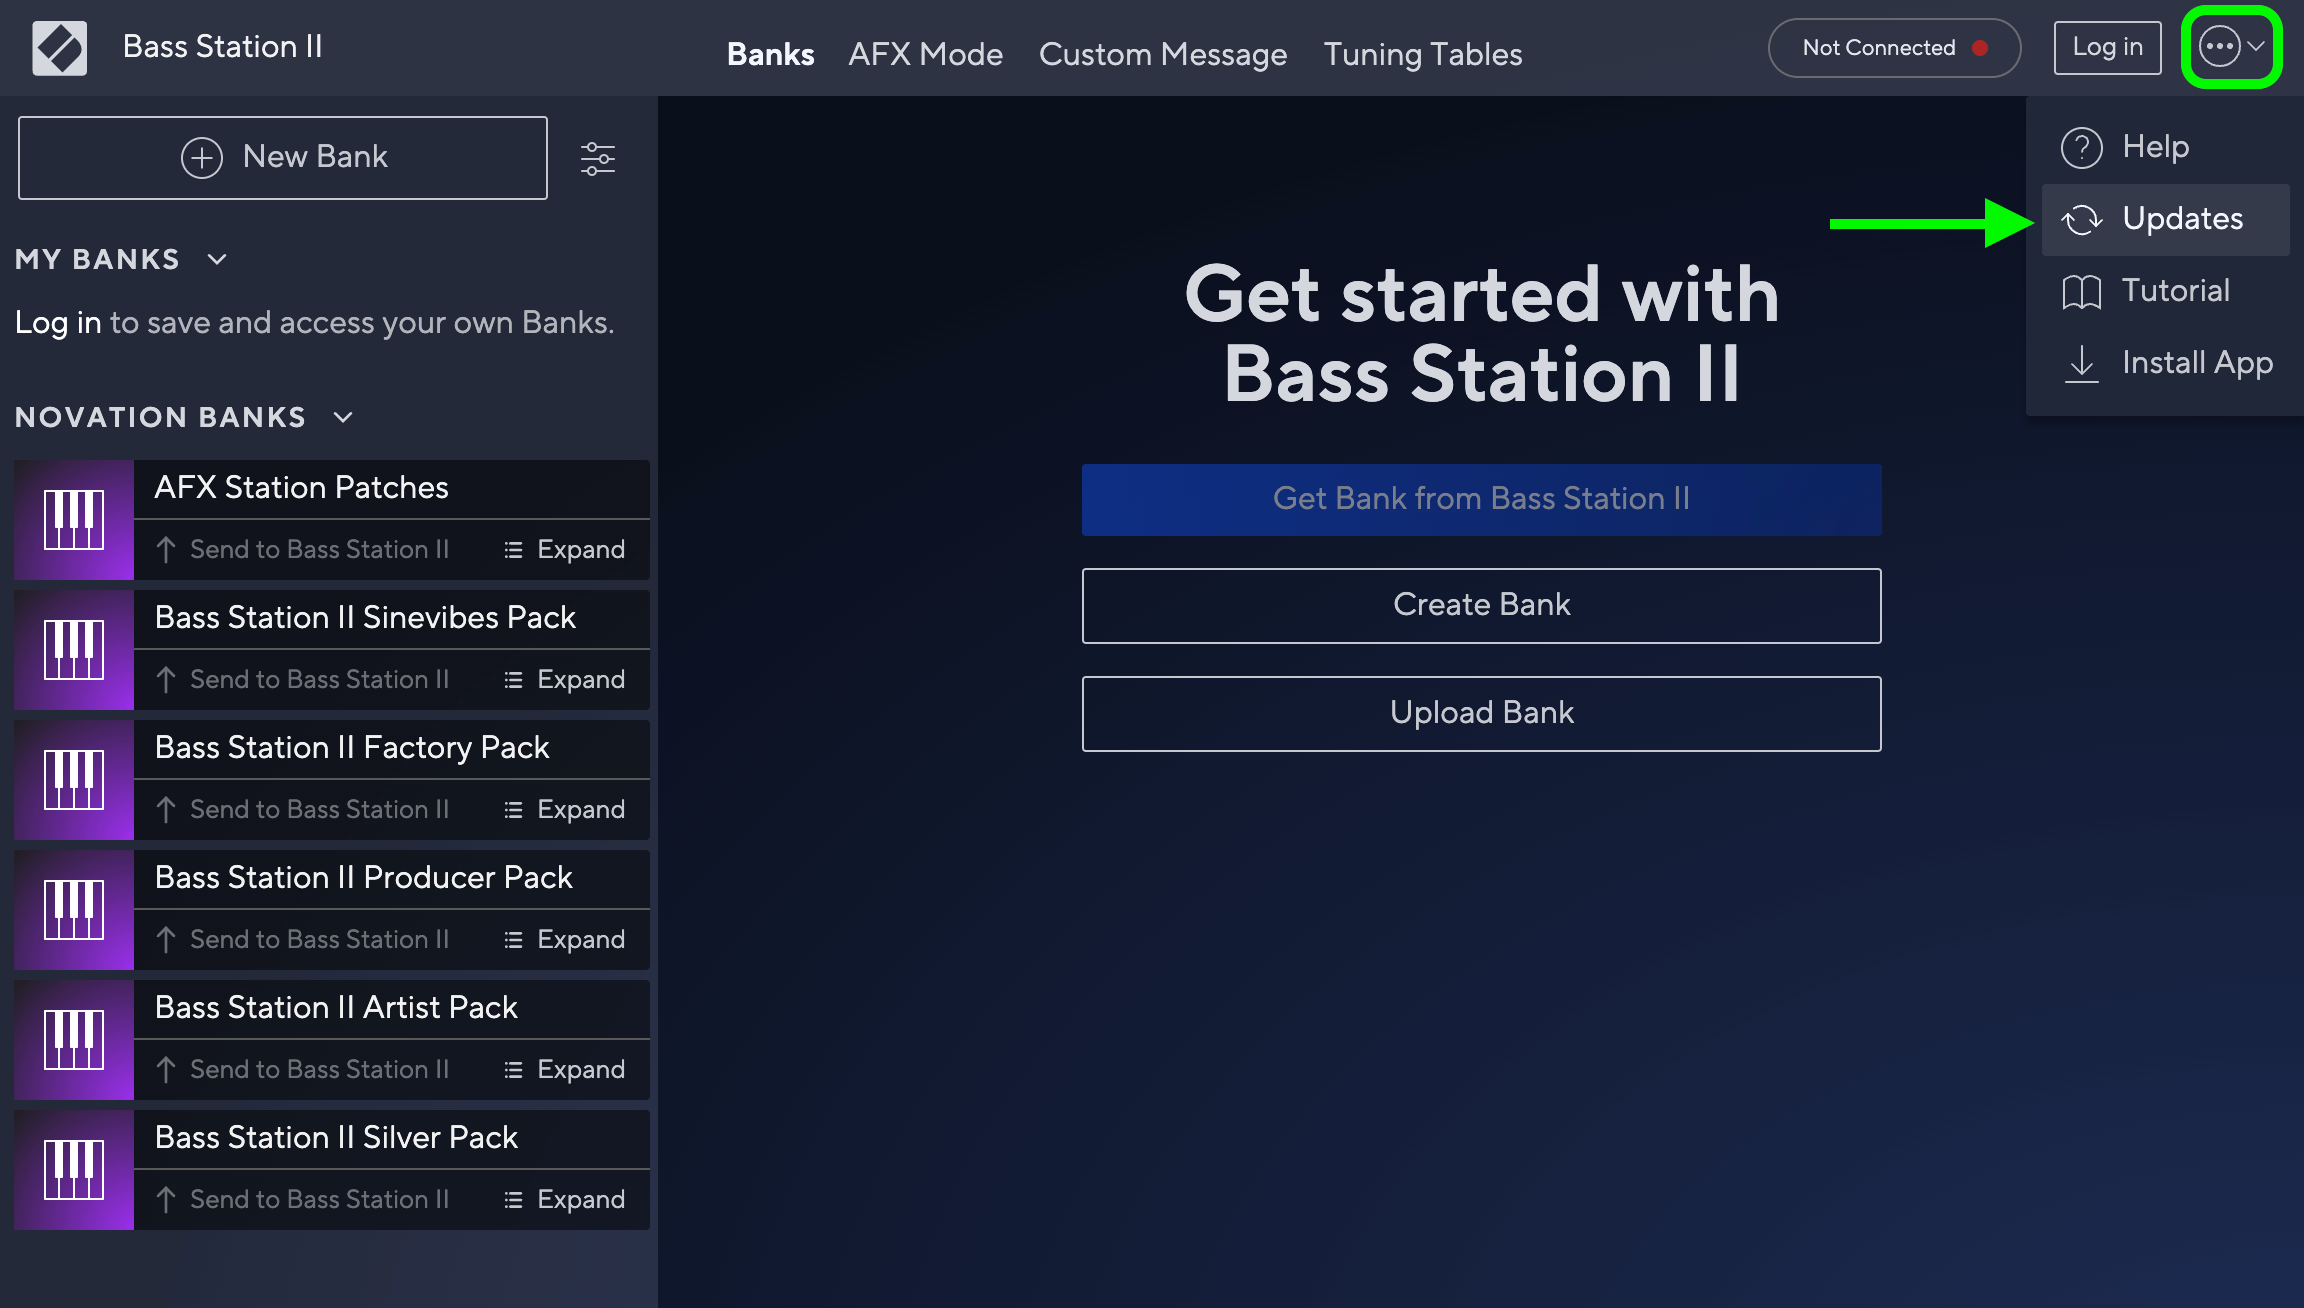Viewport: 2304px width, 1308px height.
Task: Expand the Bass Station II Sinevibes Pack
Action: pyautogui.click(x=565, y=679)
